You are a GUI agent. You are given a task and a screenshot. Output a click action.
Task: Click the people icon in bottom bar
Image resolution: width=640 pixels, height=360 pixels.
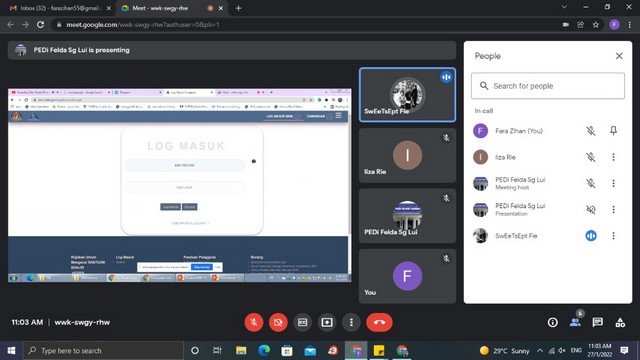575,322
